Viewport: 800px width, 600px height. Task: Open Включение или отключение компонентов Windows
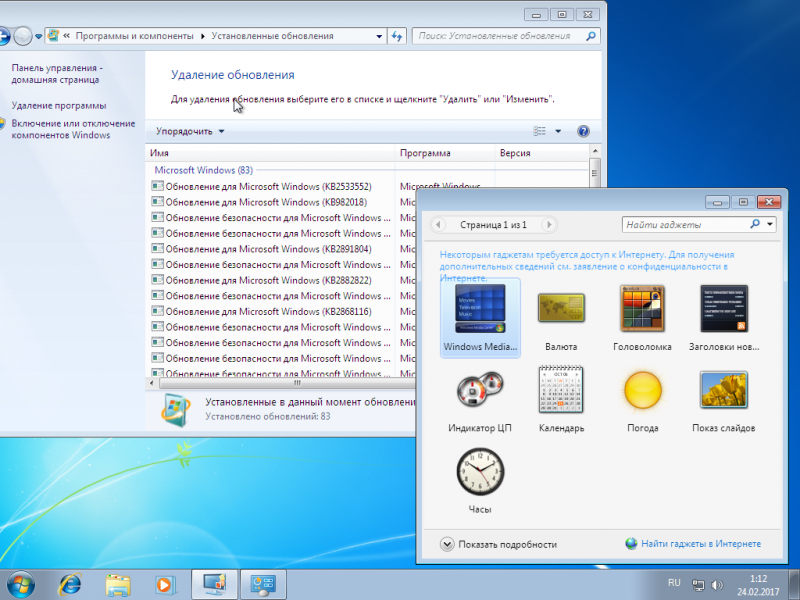[73, 129]
